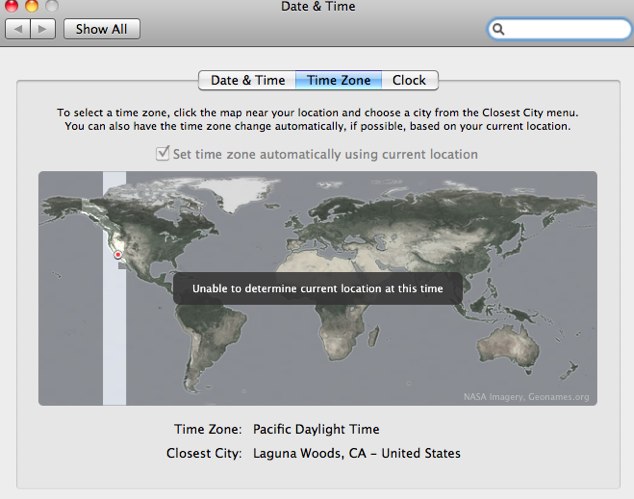The width and height of the screenshot is (634, 499).
Task: Click the magnifying glass search icon
Action: point(500,30)
